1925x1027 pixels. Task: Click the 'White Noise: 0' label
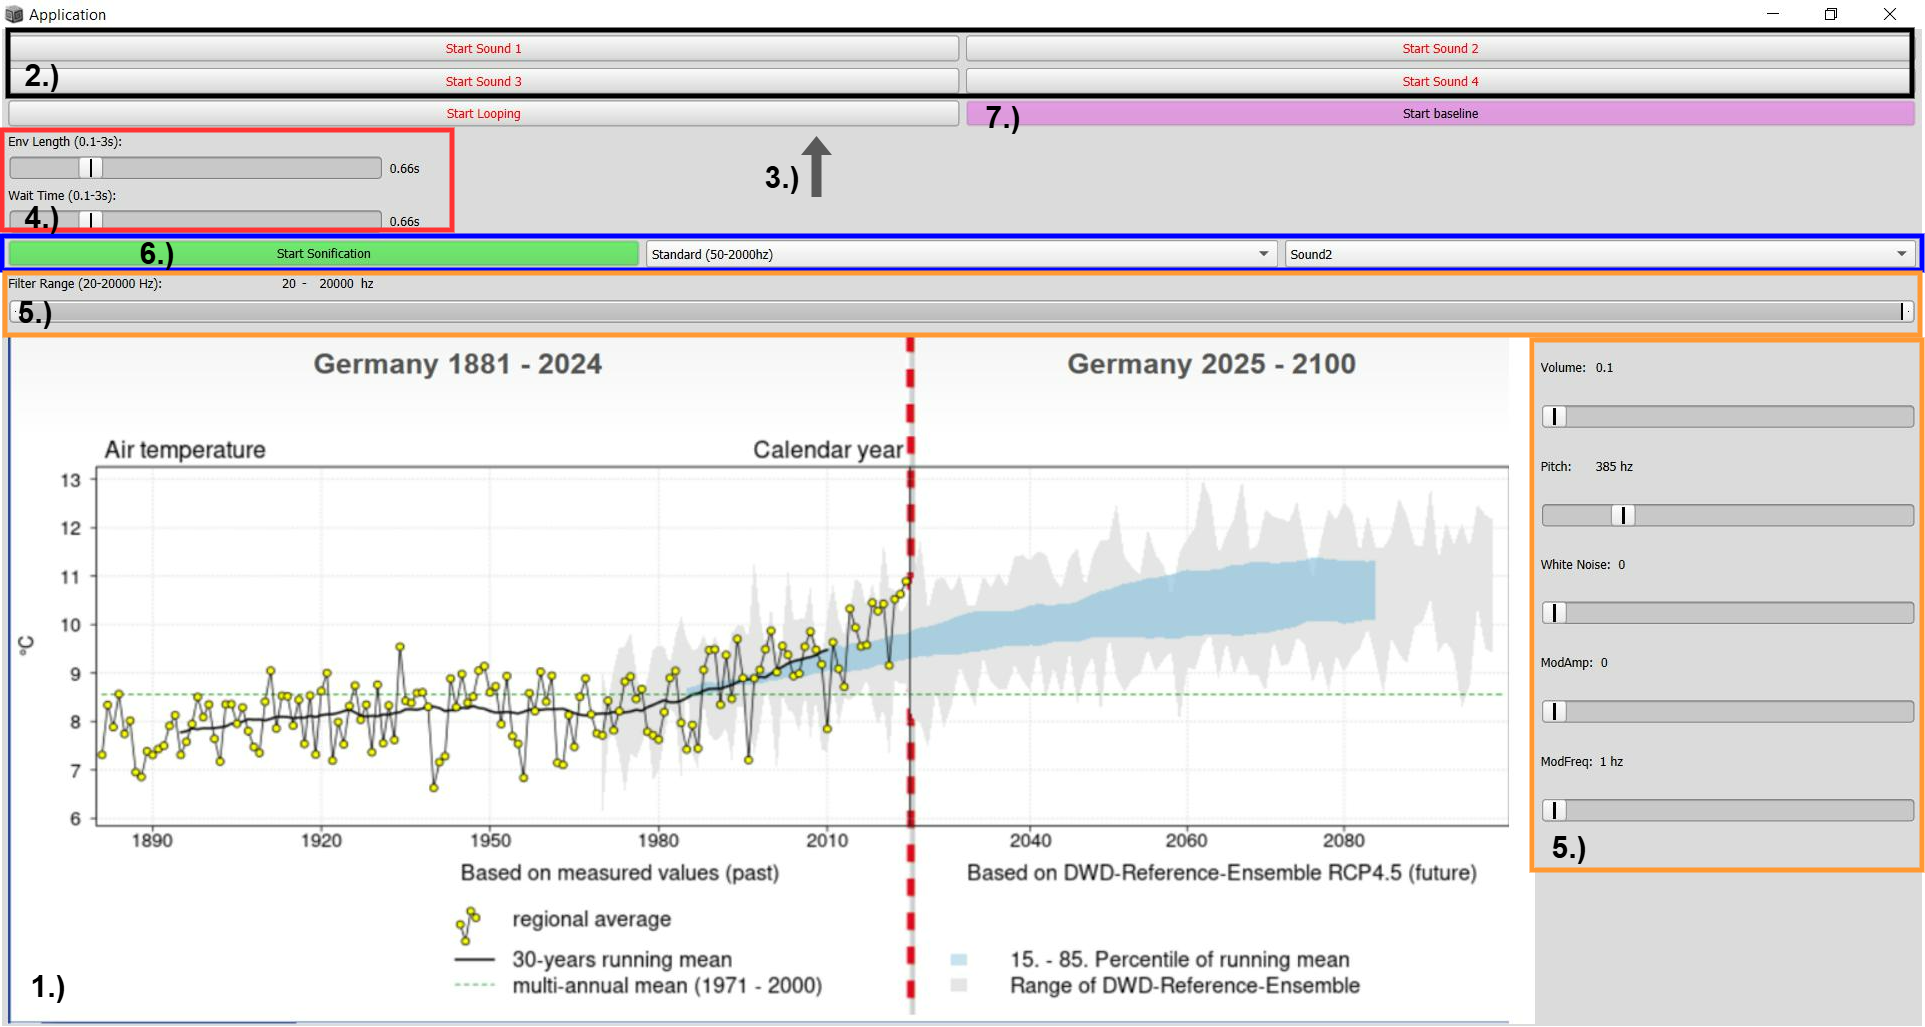pos(1582,565)
